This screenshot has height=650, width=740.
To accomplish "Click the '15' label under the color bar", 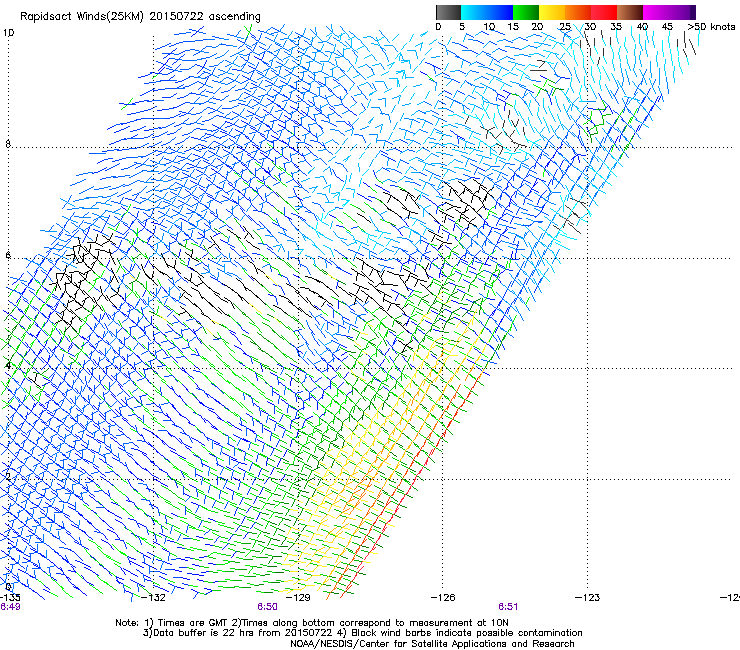I will [513, 27].
